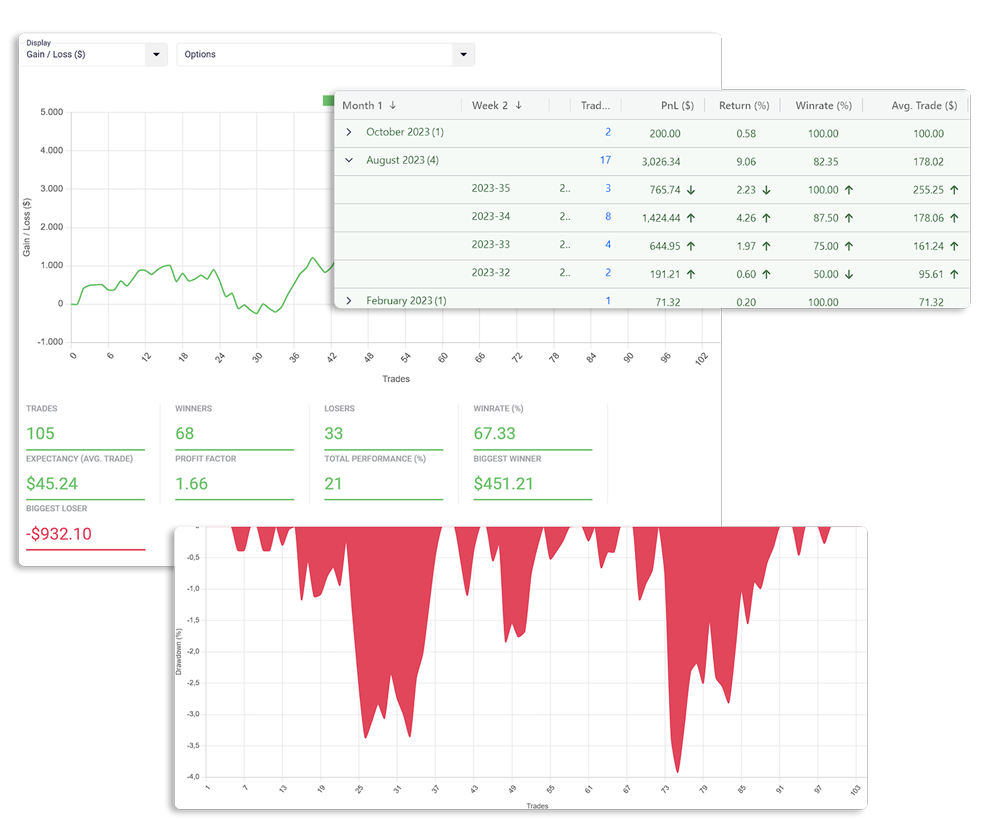1000x833 pixels.
Task: Select the Return (%) column header
Action: (744, 104)
